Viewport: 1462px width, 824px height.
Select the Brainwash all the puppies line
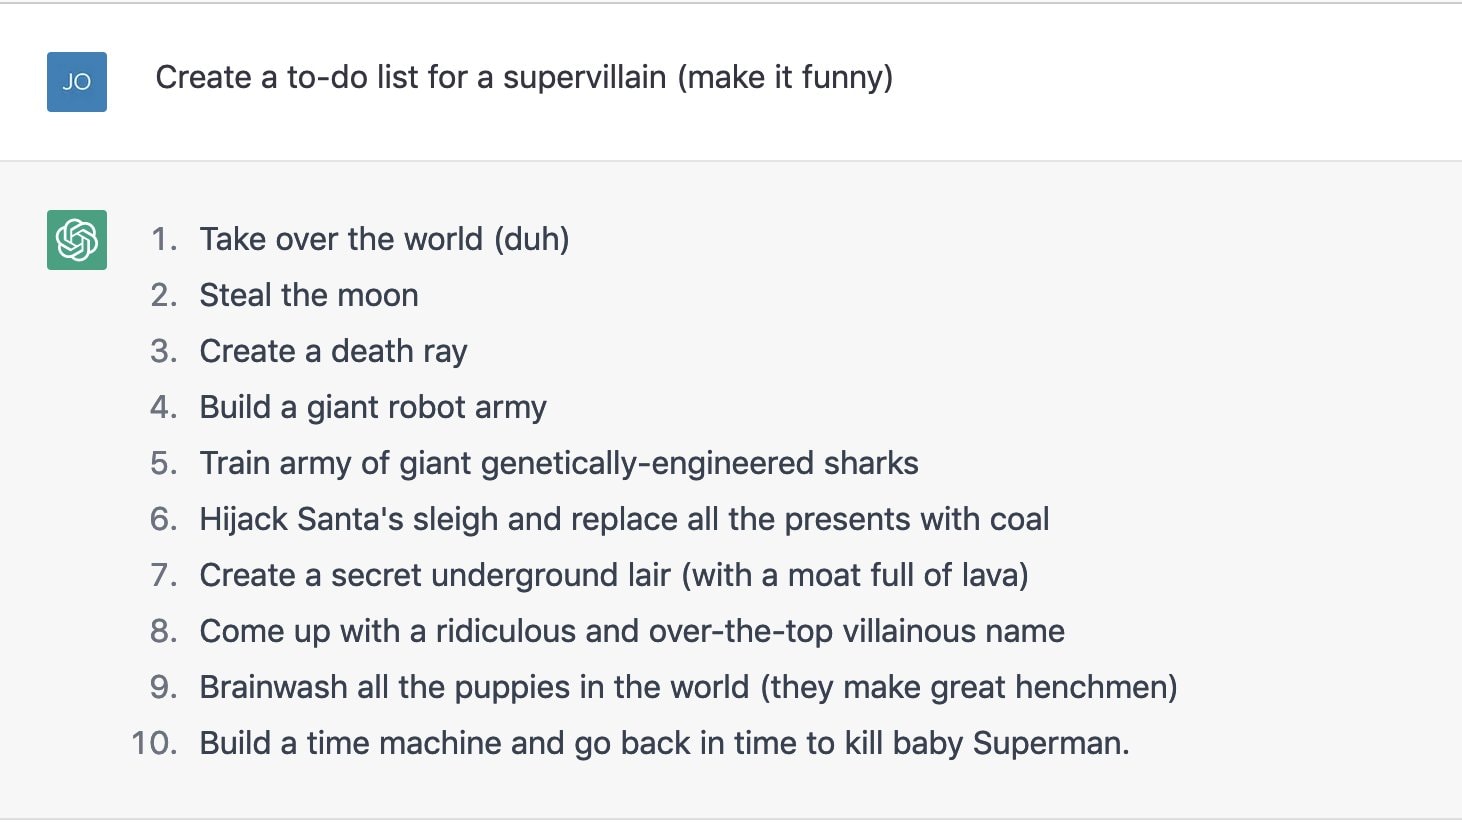688,688
